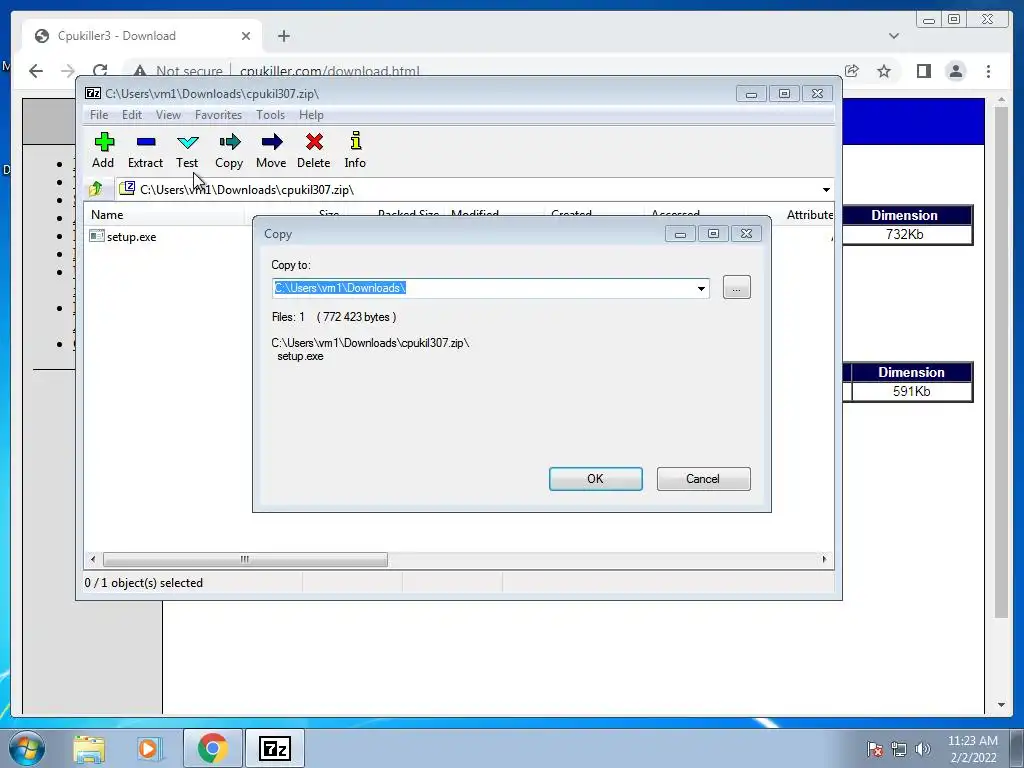Open Chrome profile avatar
The image size is (1024, 768).
[x=956, y=71]
